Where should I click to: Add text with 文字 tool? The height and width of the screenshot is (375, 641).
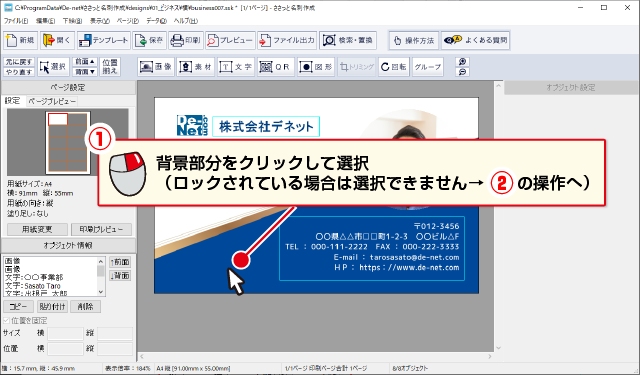tap(235, 67)
